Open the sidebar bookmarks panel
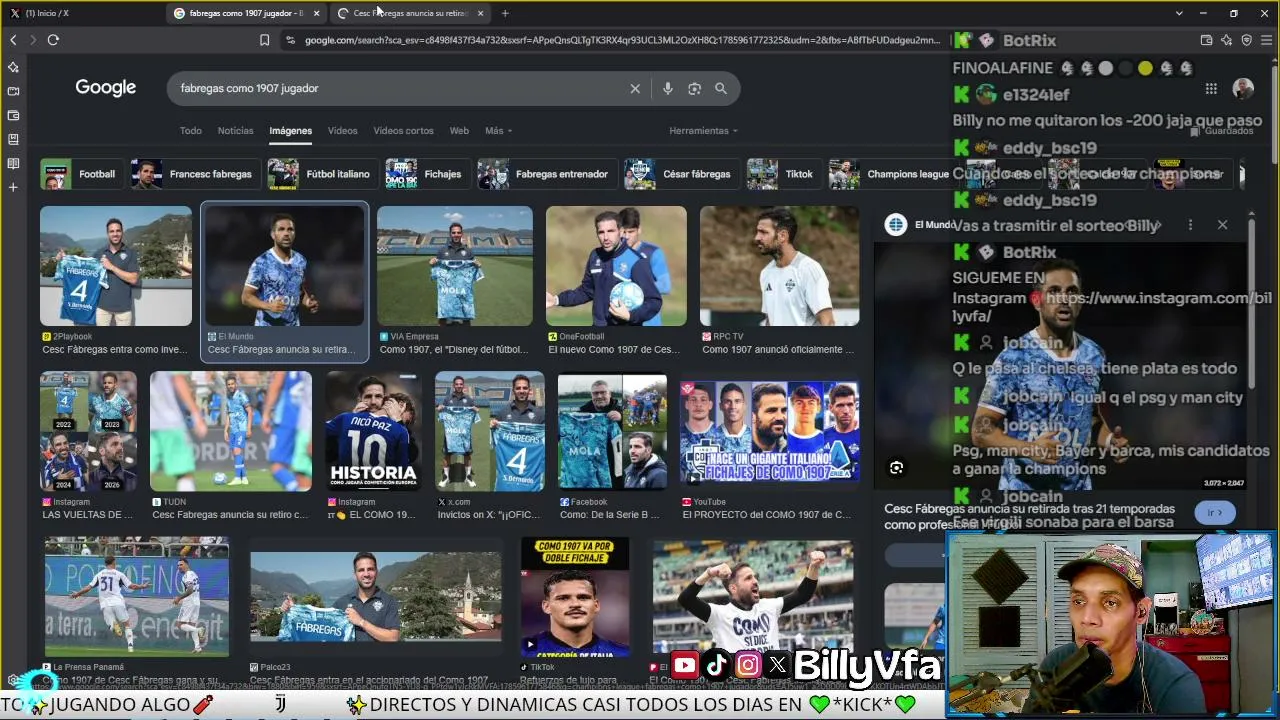 tap(13, 139)
